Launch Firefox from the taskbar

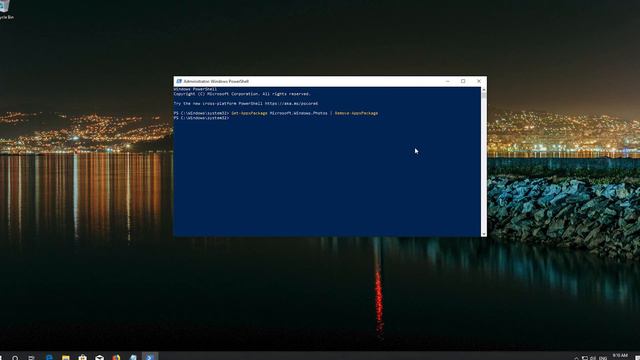pyautogui.click(x=116, y=358)
